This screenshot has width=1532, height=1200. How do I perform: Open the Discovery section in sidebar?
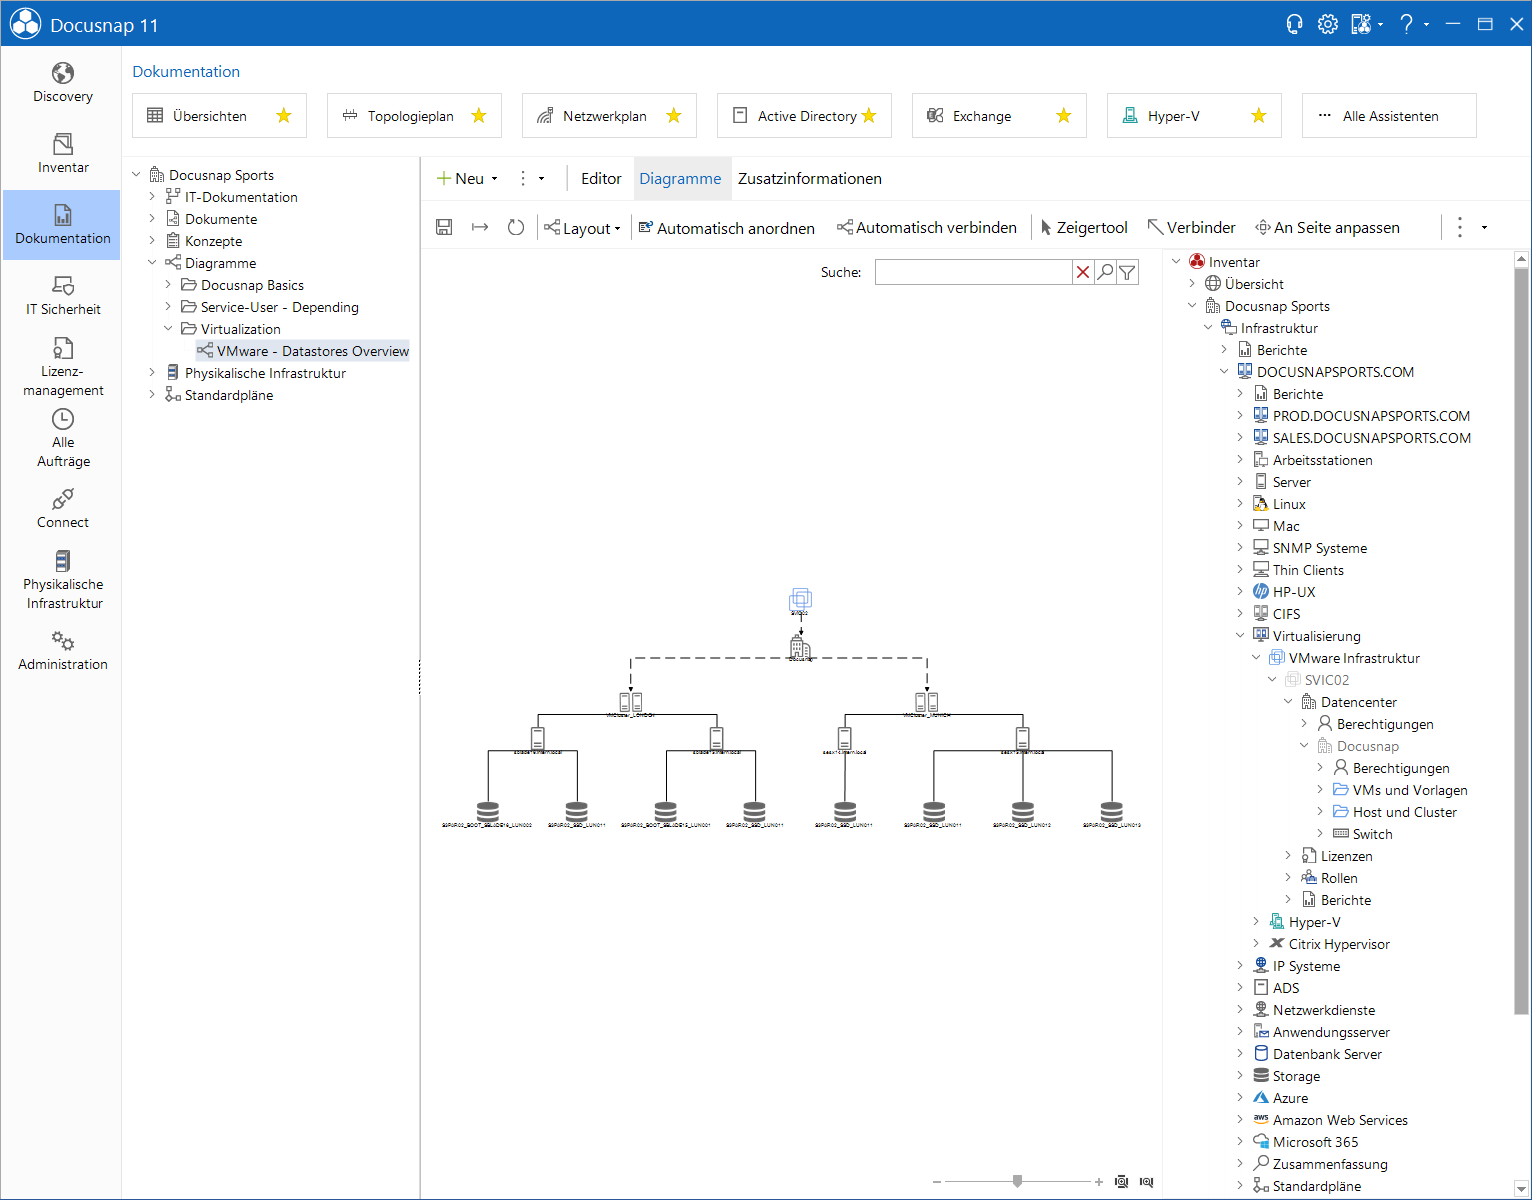tap(62, 84)
